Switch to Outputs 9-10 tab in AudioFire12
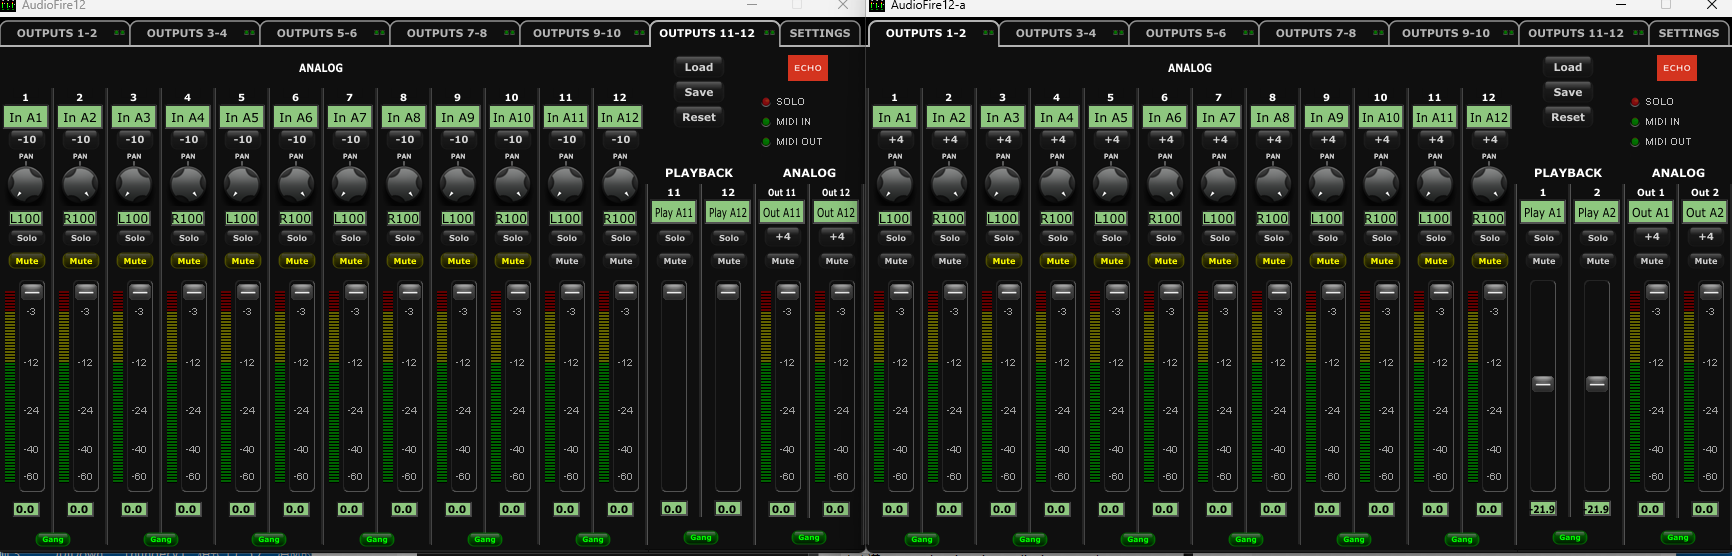 585,33
